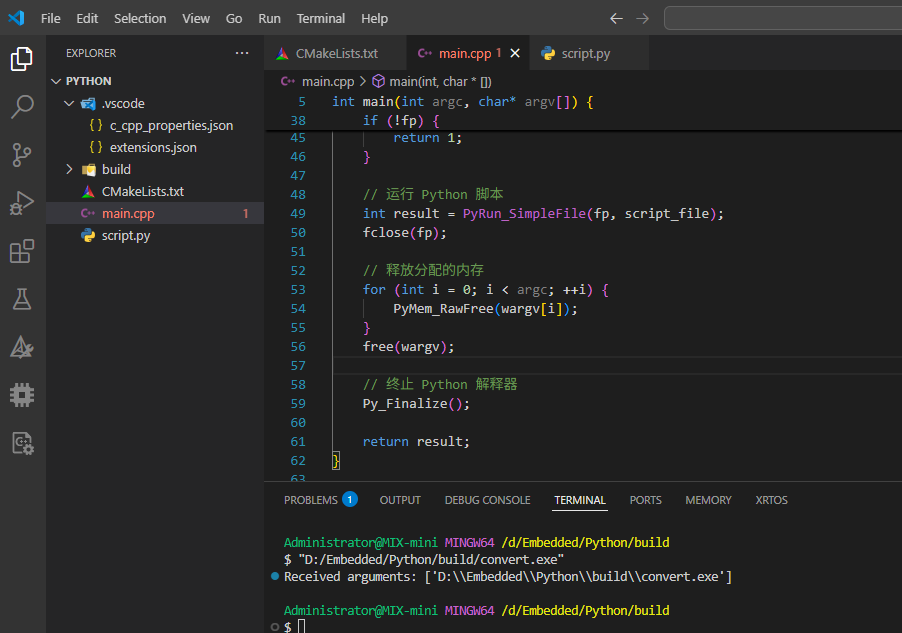Open the Explorer view in activity bar
Viewport: 902px width, 633px height.
(x=22, y=59)
